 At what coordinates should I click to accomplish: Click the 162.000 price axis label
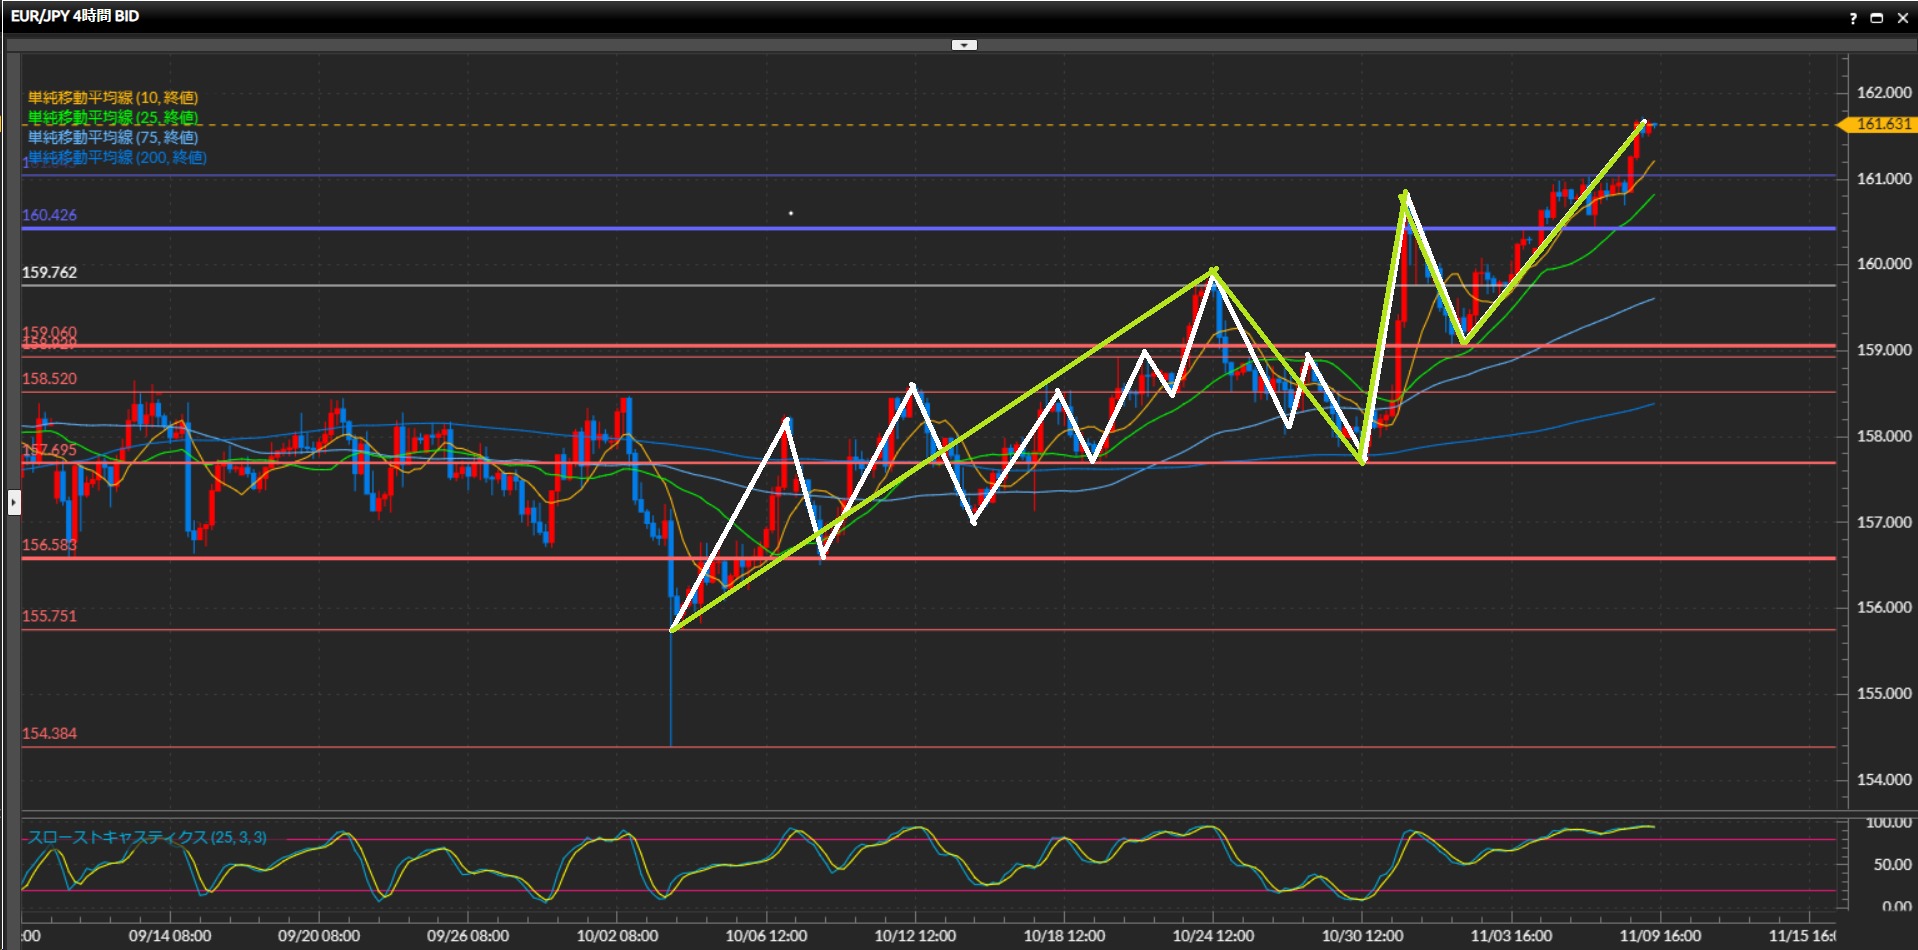point(1883,93)
